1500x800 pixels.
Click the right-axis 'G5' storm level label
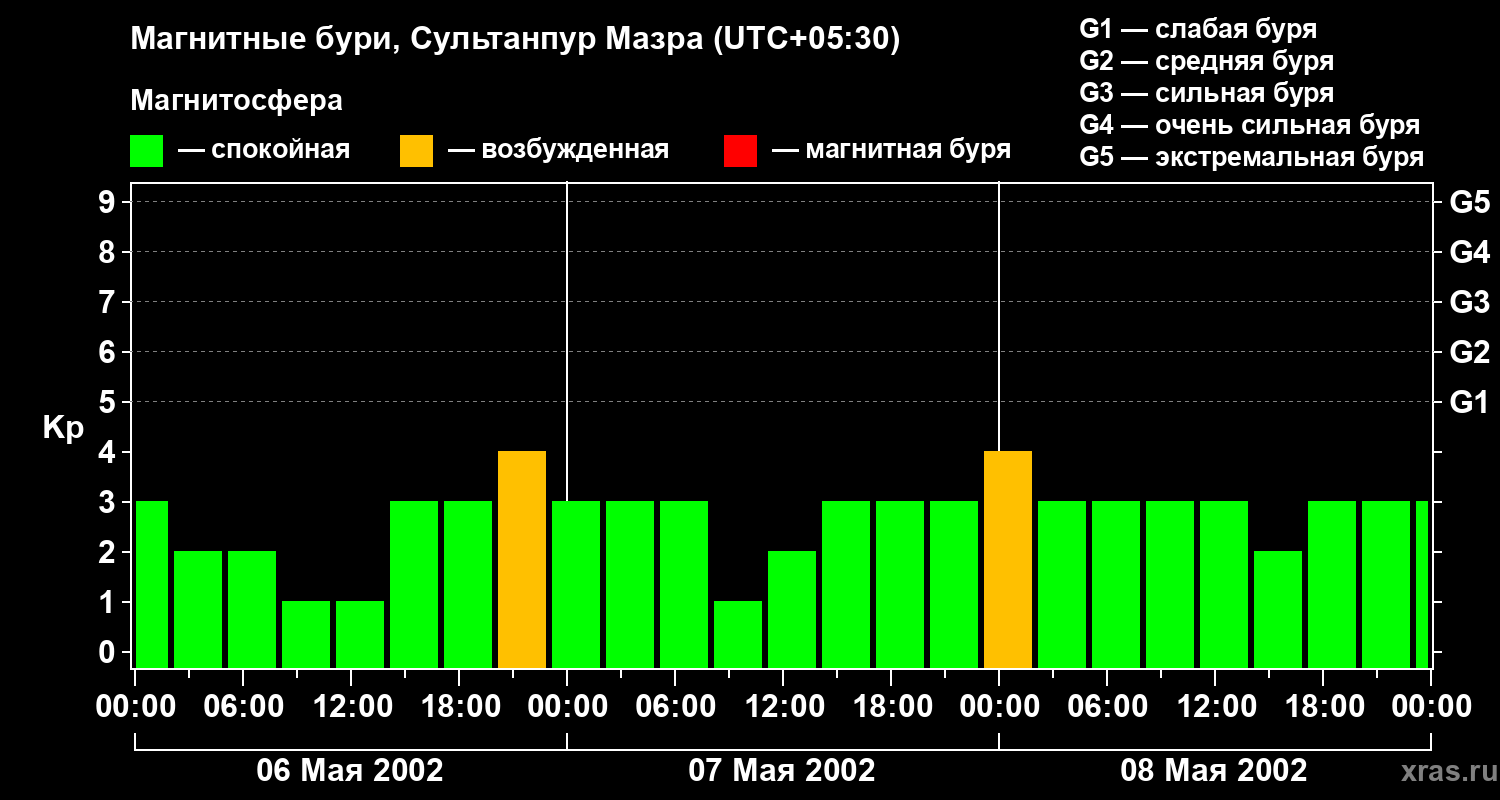[1469, 202]
